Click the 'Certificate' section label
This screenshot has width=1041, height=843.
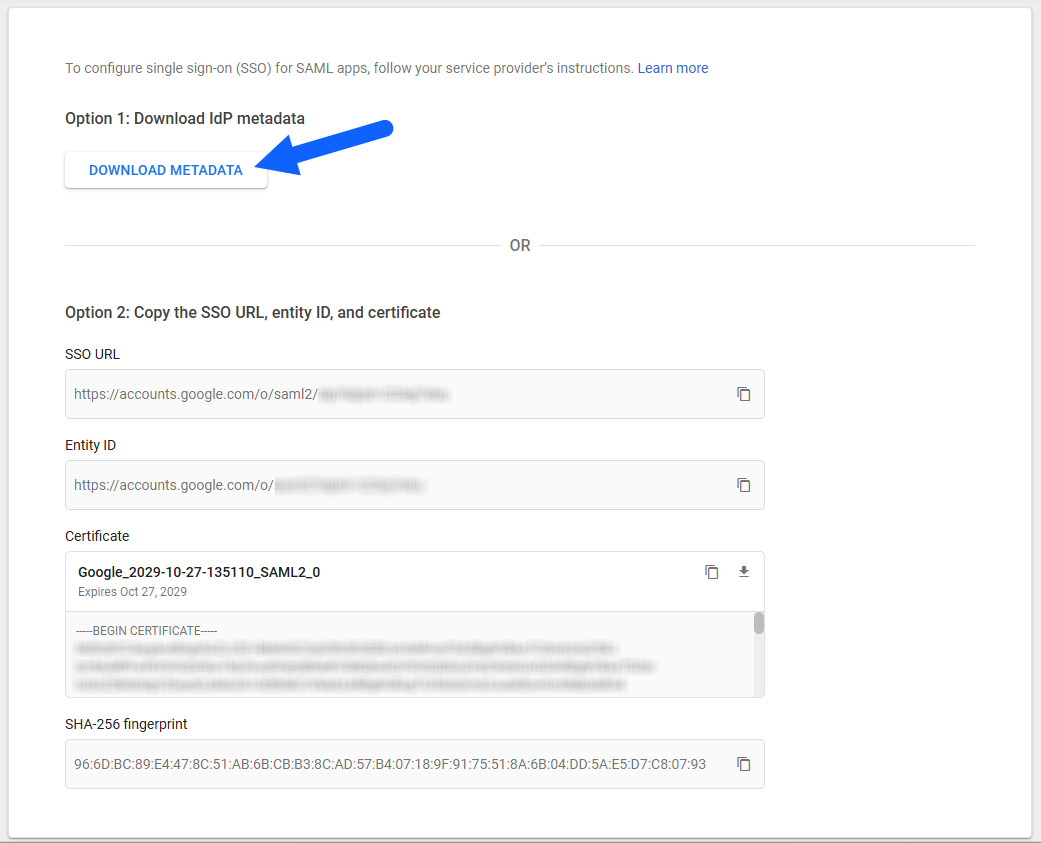point(97,536)
